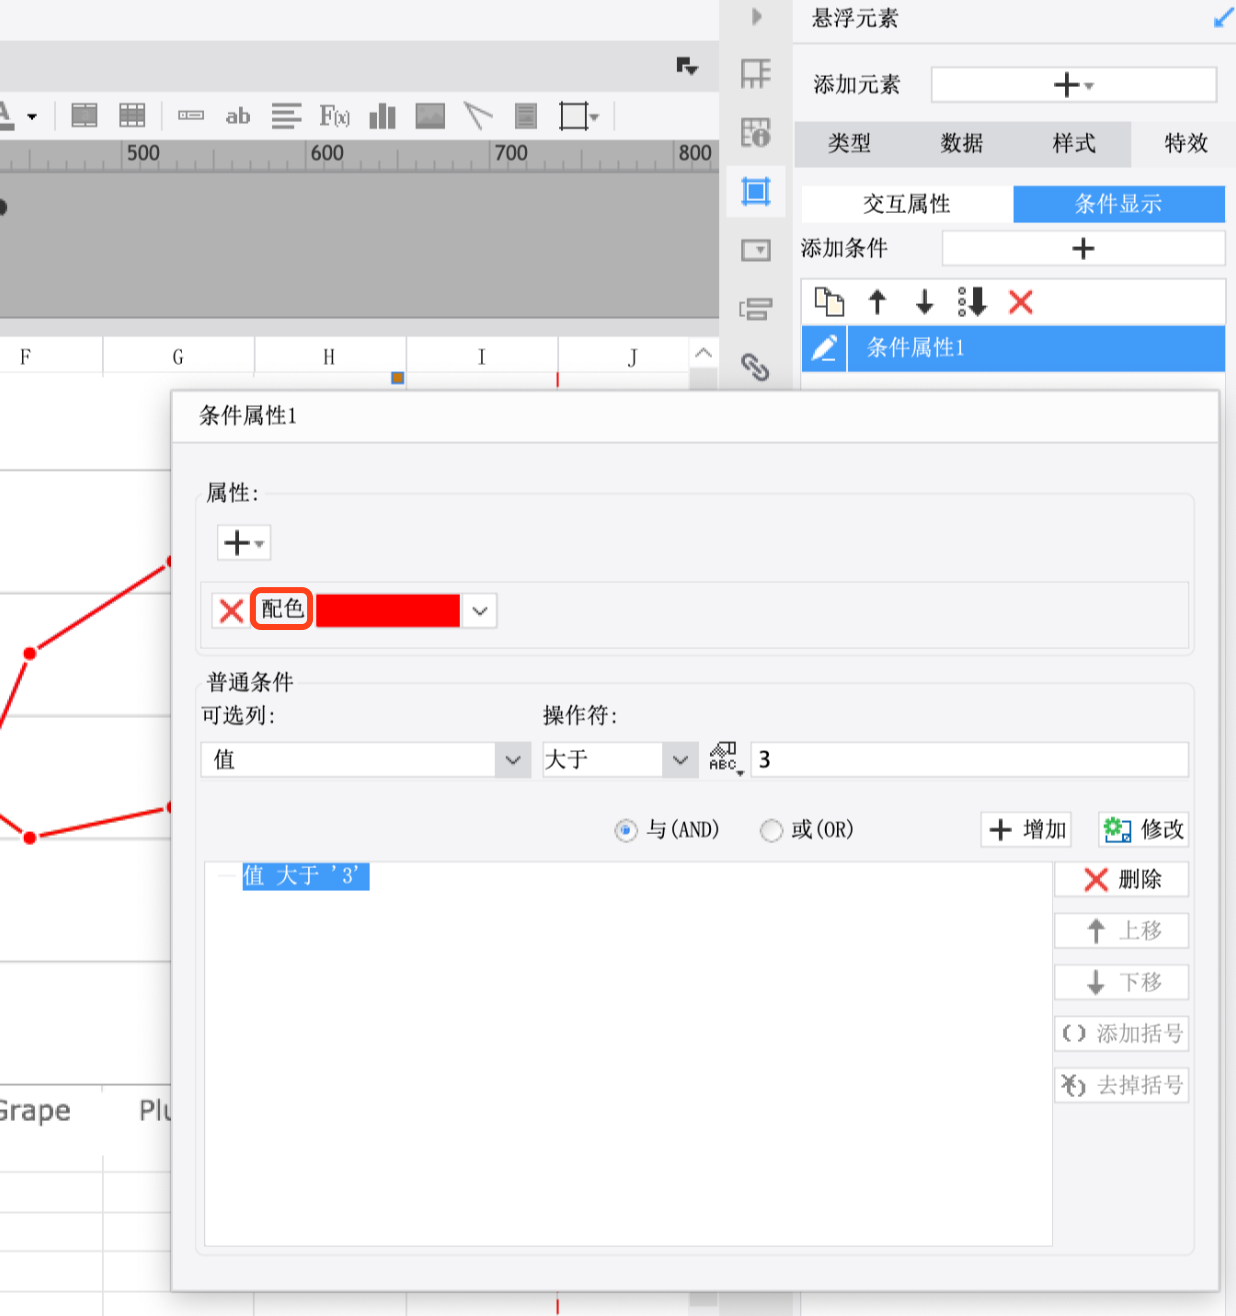Delete the condition with the red X above the list
This screenshot has height=1316, width=1236.
pyautogui.click(x=1021, y=301)
